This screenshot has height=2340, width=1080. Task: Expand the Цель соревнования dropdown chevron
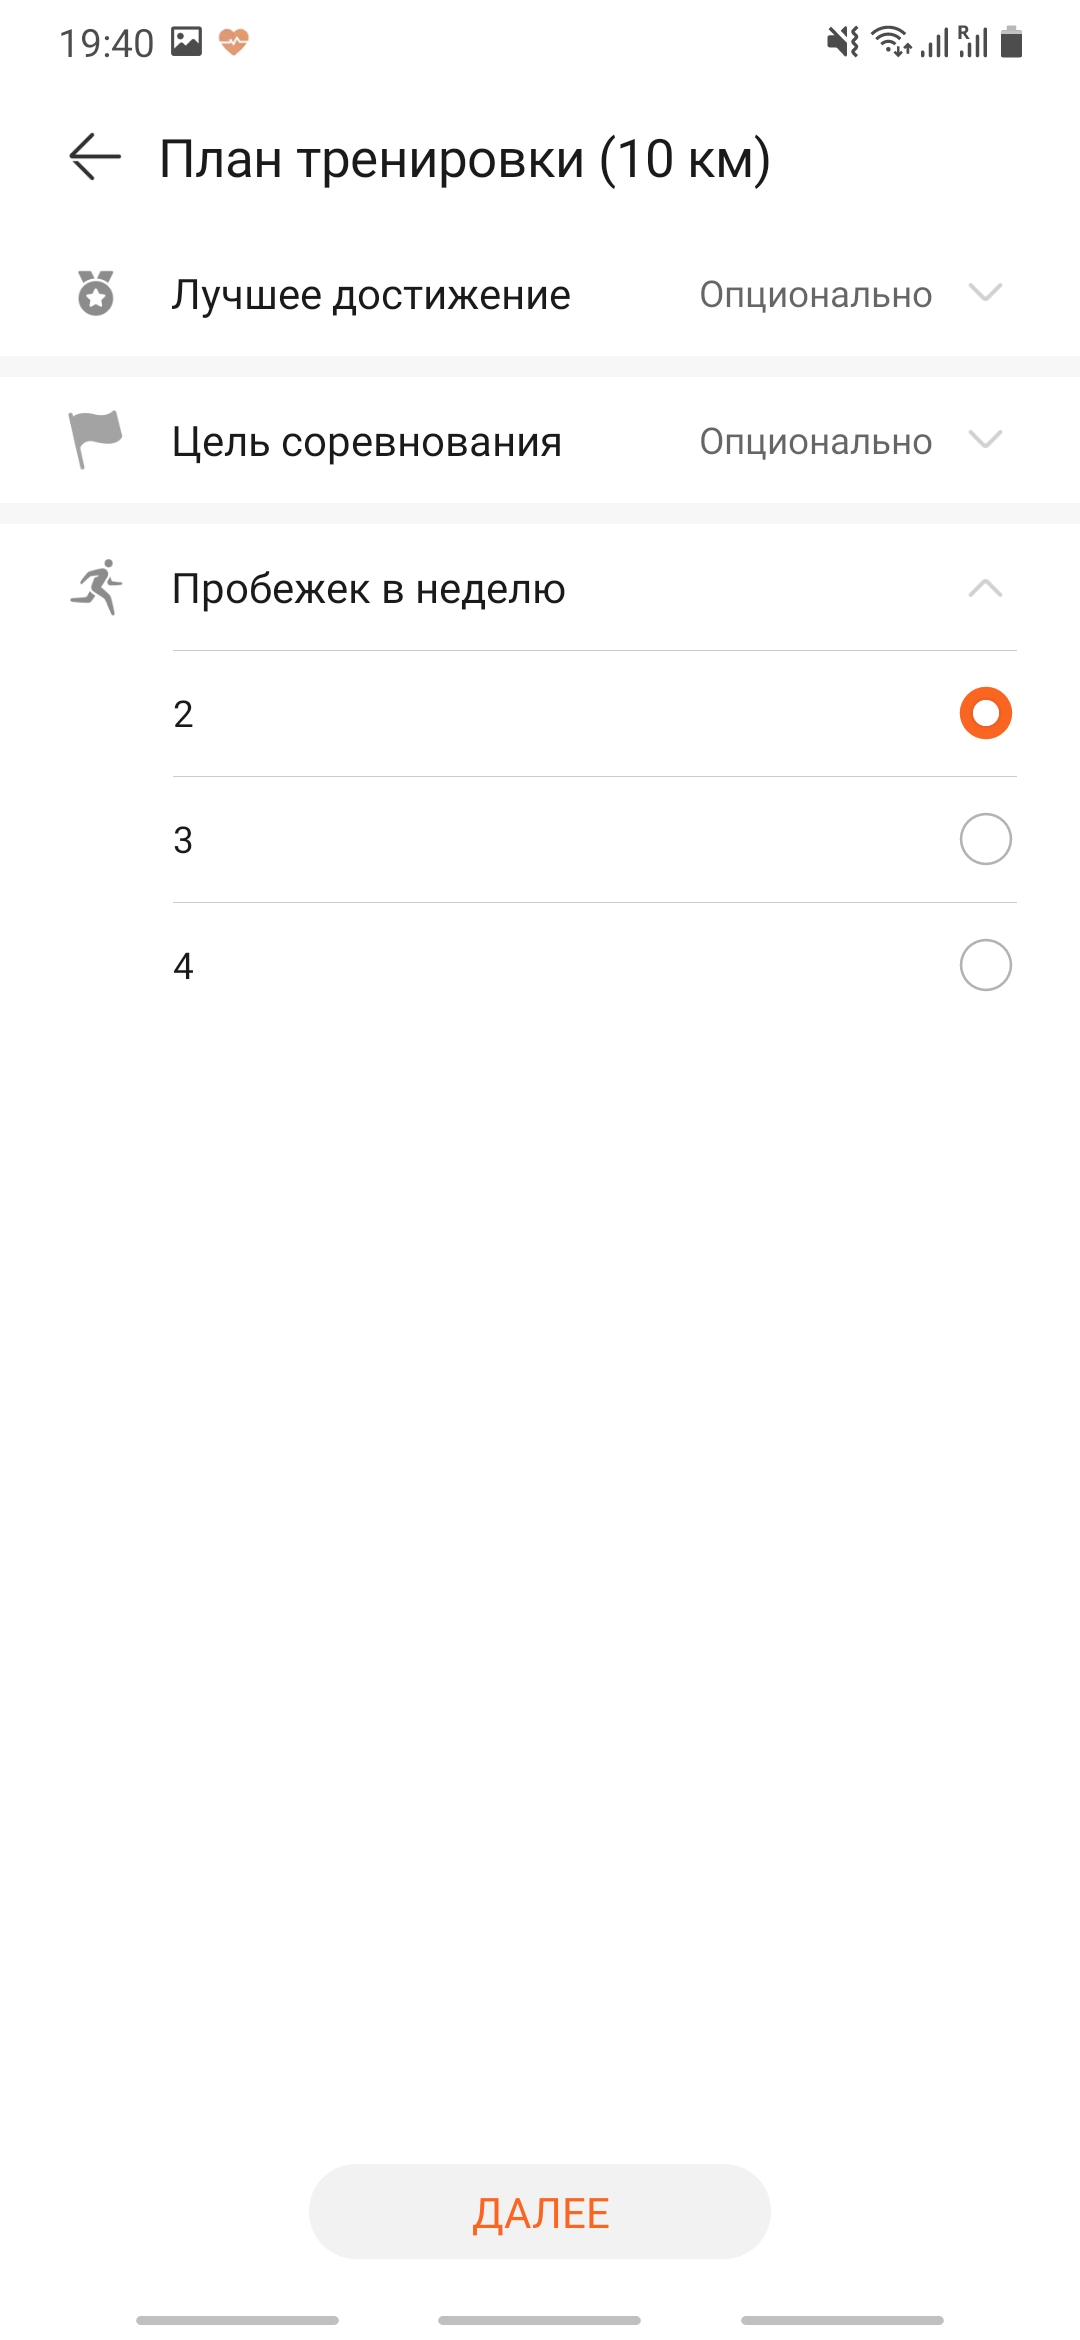click(x=985, y=440)
